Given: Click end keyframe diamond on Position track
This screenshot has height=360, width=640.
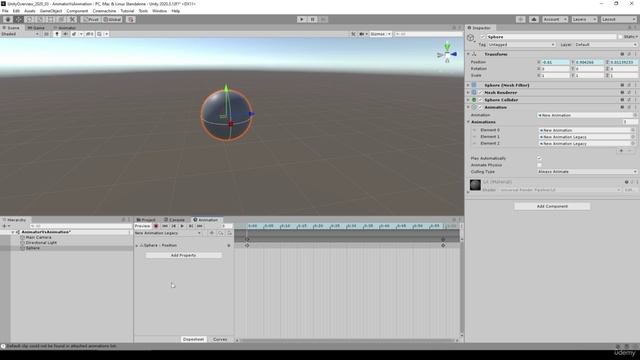Looking at the screenshot, I should (x=443, y=245).
